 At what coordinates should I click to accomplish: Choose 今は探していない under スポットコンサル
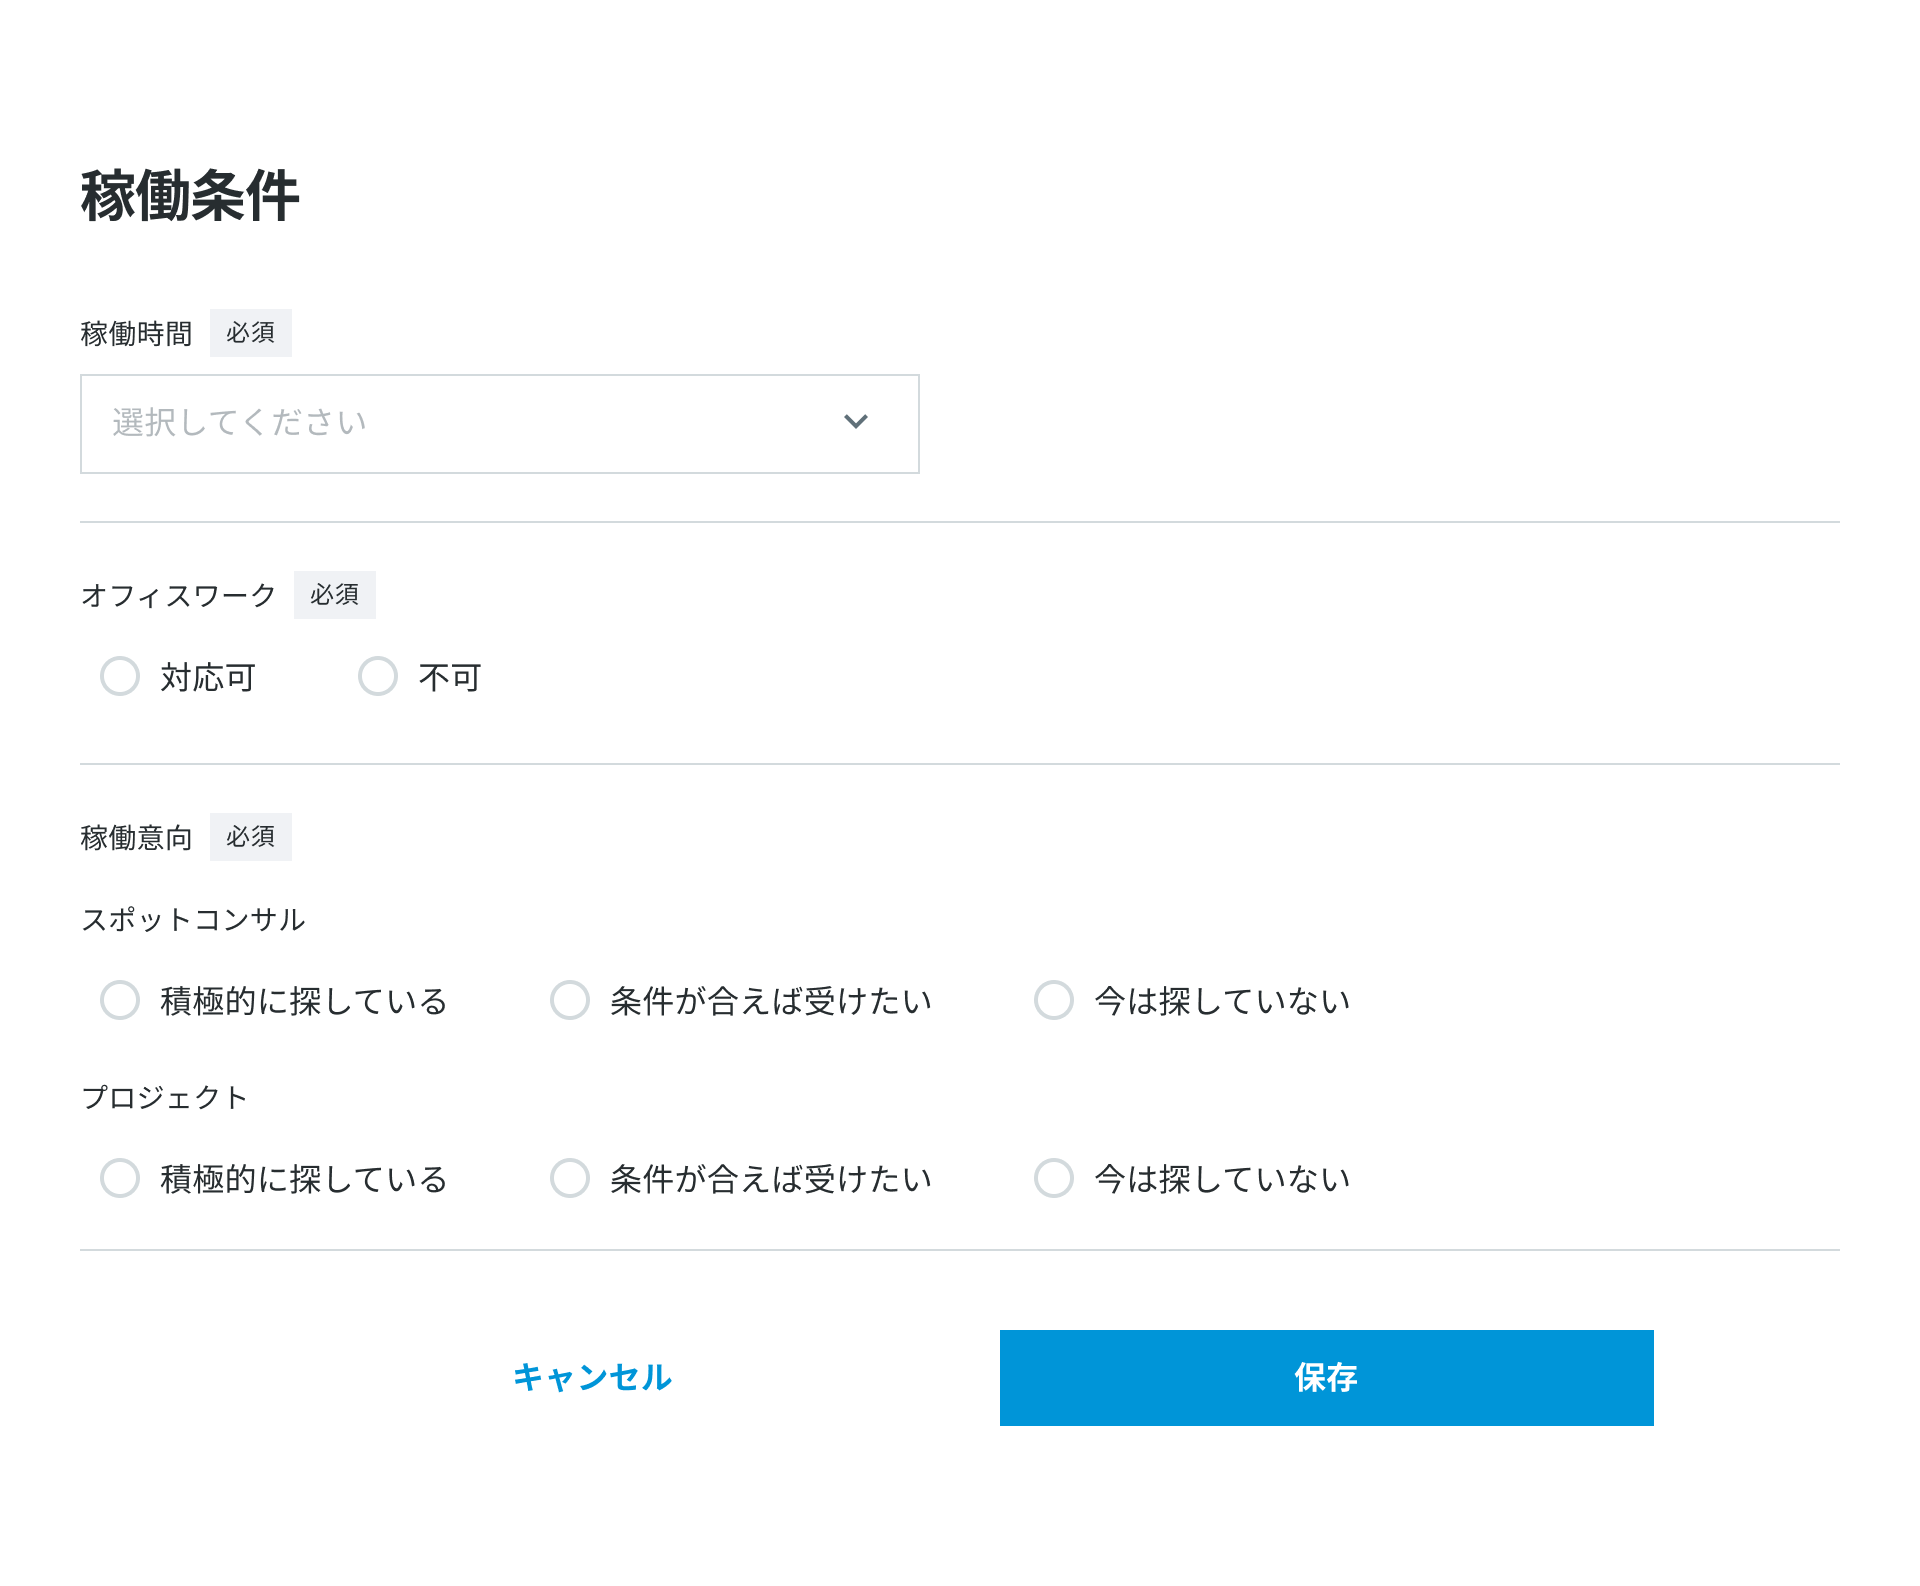[x=1054, y=1000]
